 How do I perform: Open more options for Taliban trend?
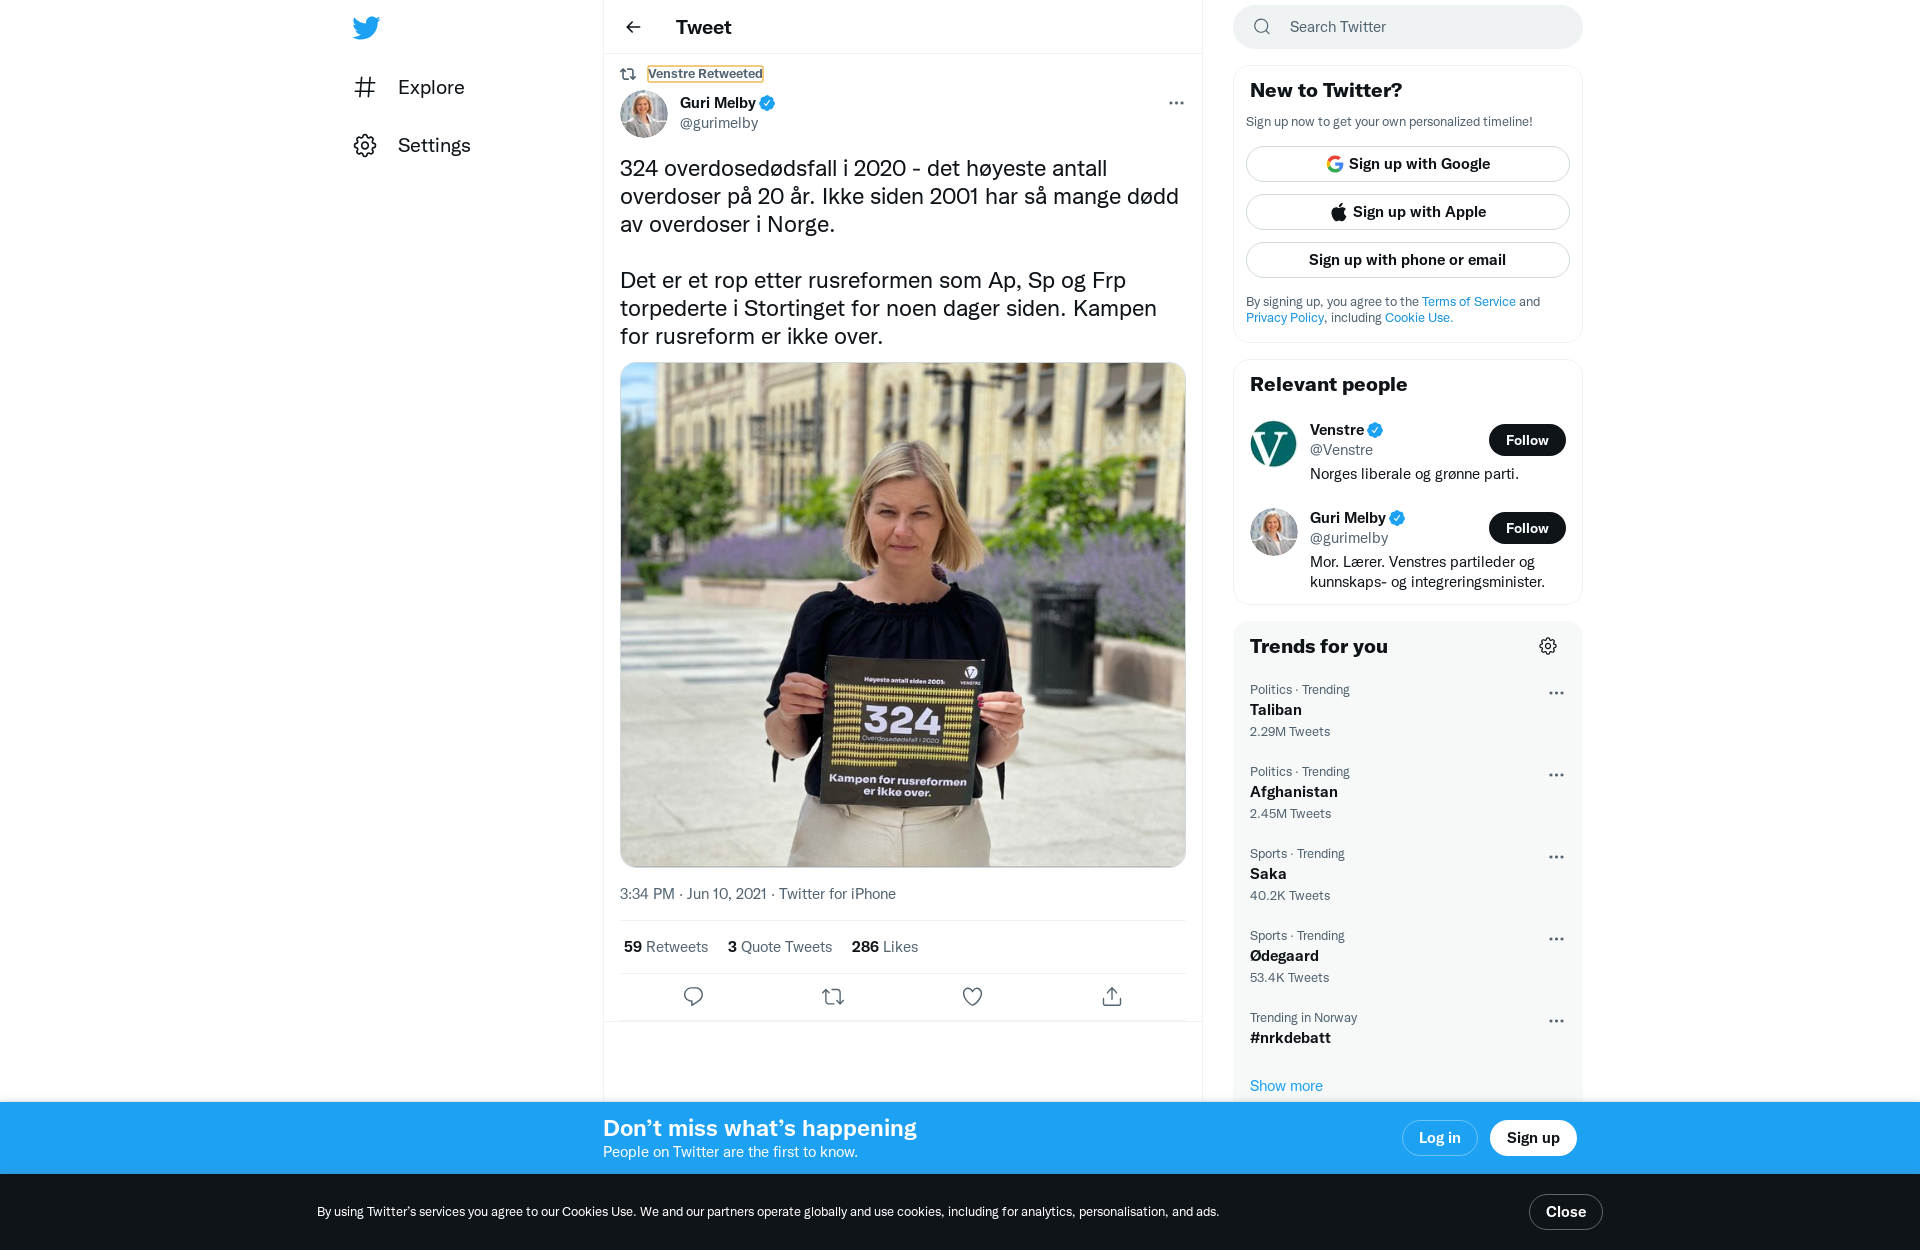1556,693
